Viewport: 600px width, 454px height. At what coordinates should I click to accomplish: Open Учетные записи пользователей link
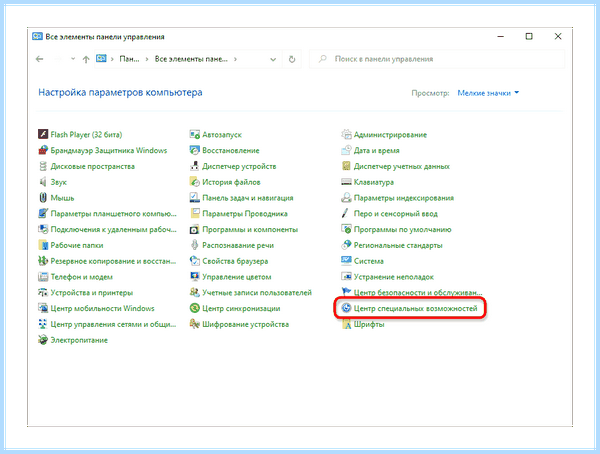coord(257,292)
